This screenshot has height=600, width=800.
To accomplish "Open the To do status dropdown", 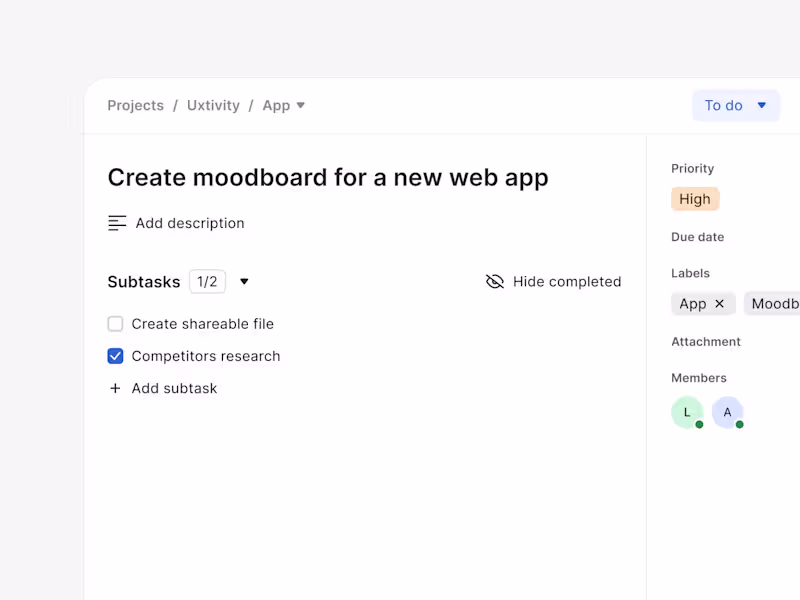I will tap(735, 105).
